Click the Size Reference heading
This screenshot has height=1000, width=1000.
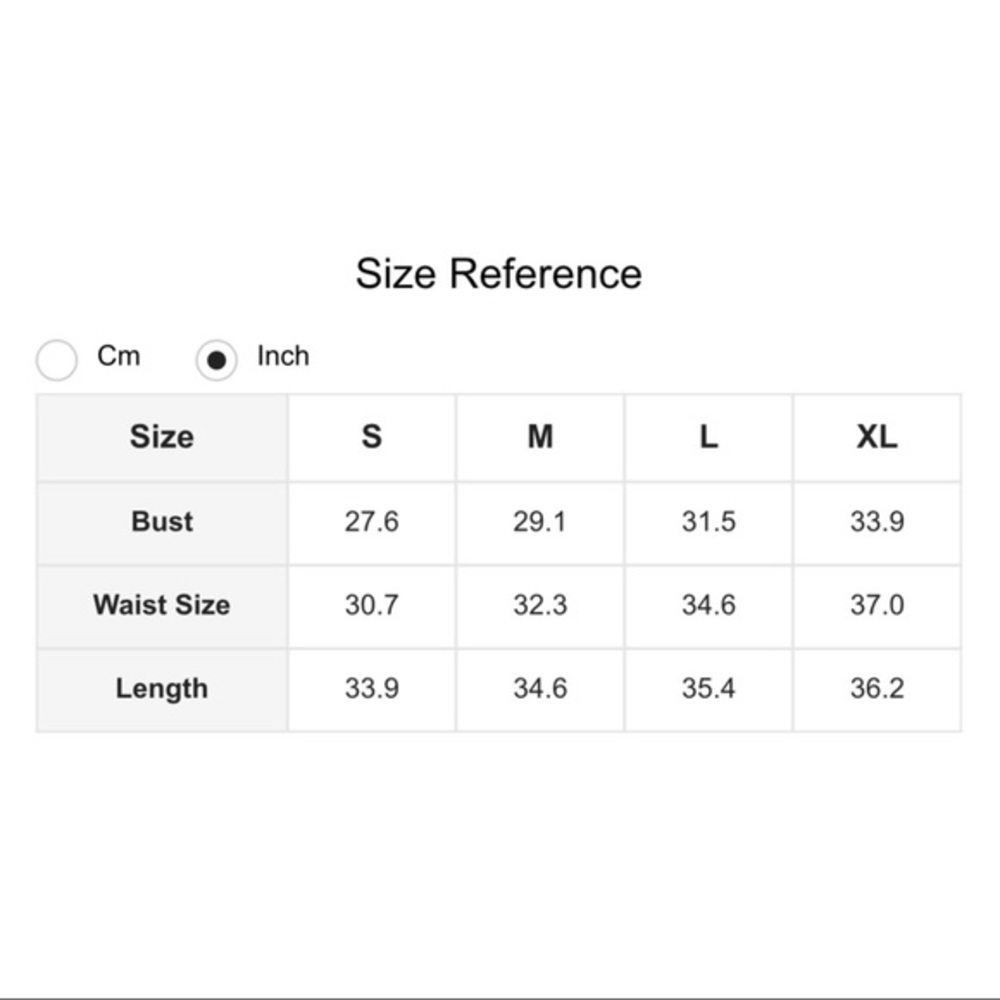pyautogui.click(x=499, y=274)
